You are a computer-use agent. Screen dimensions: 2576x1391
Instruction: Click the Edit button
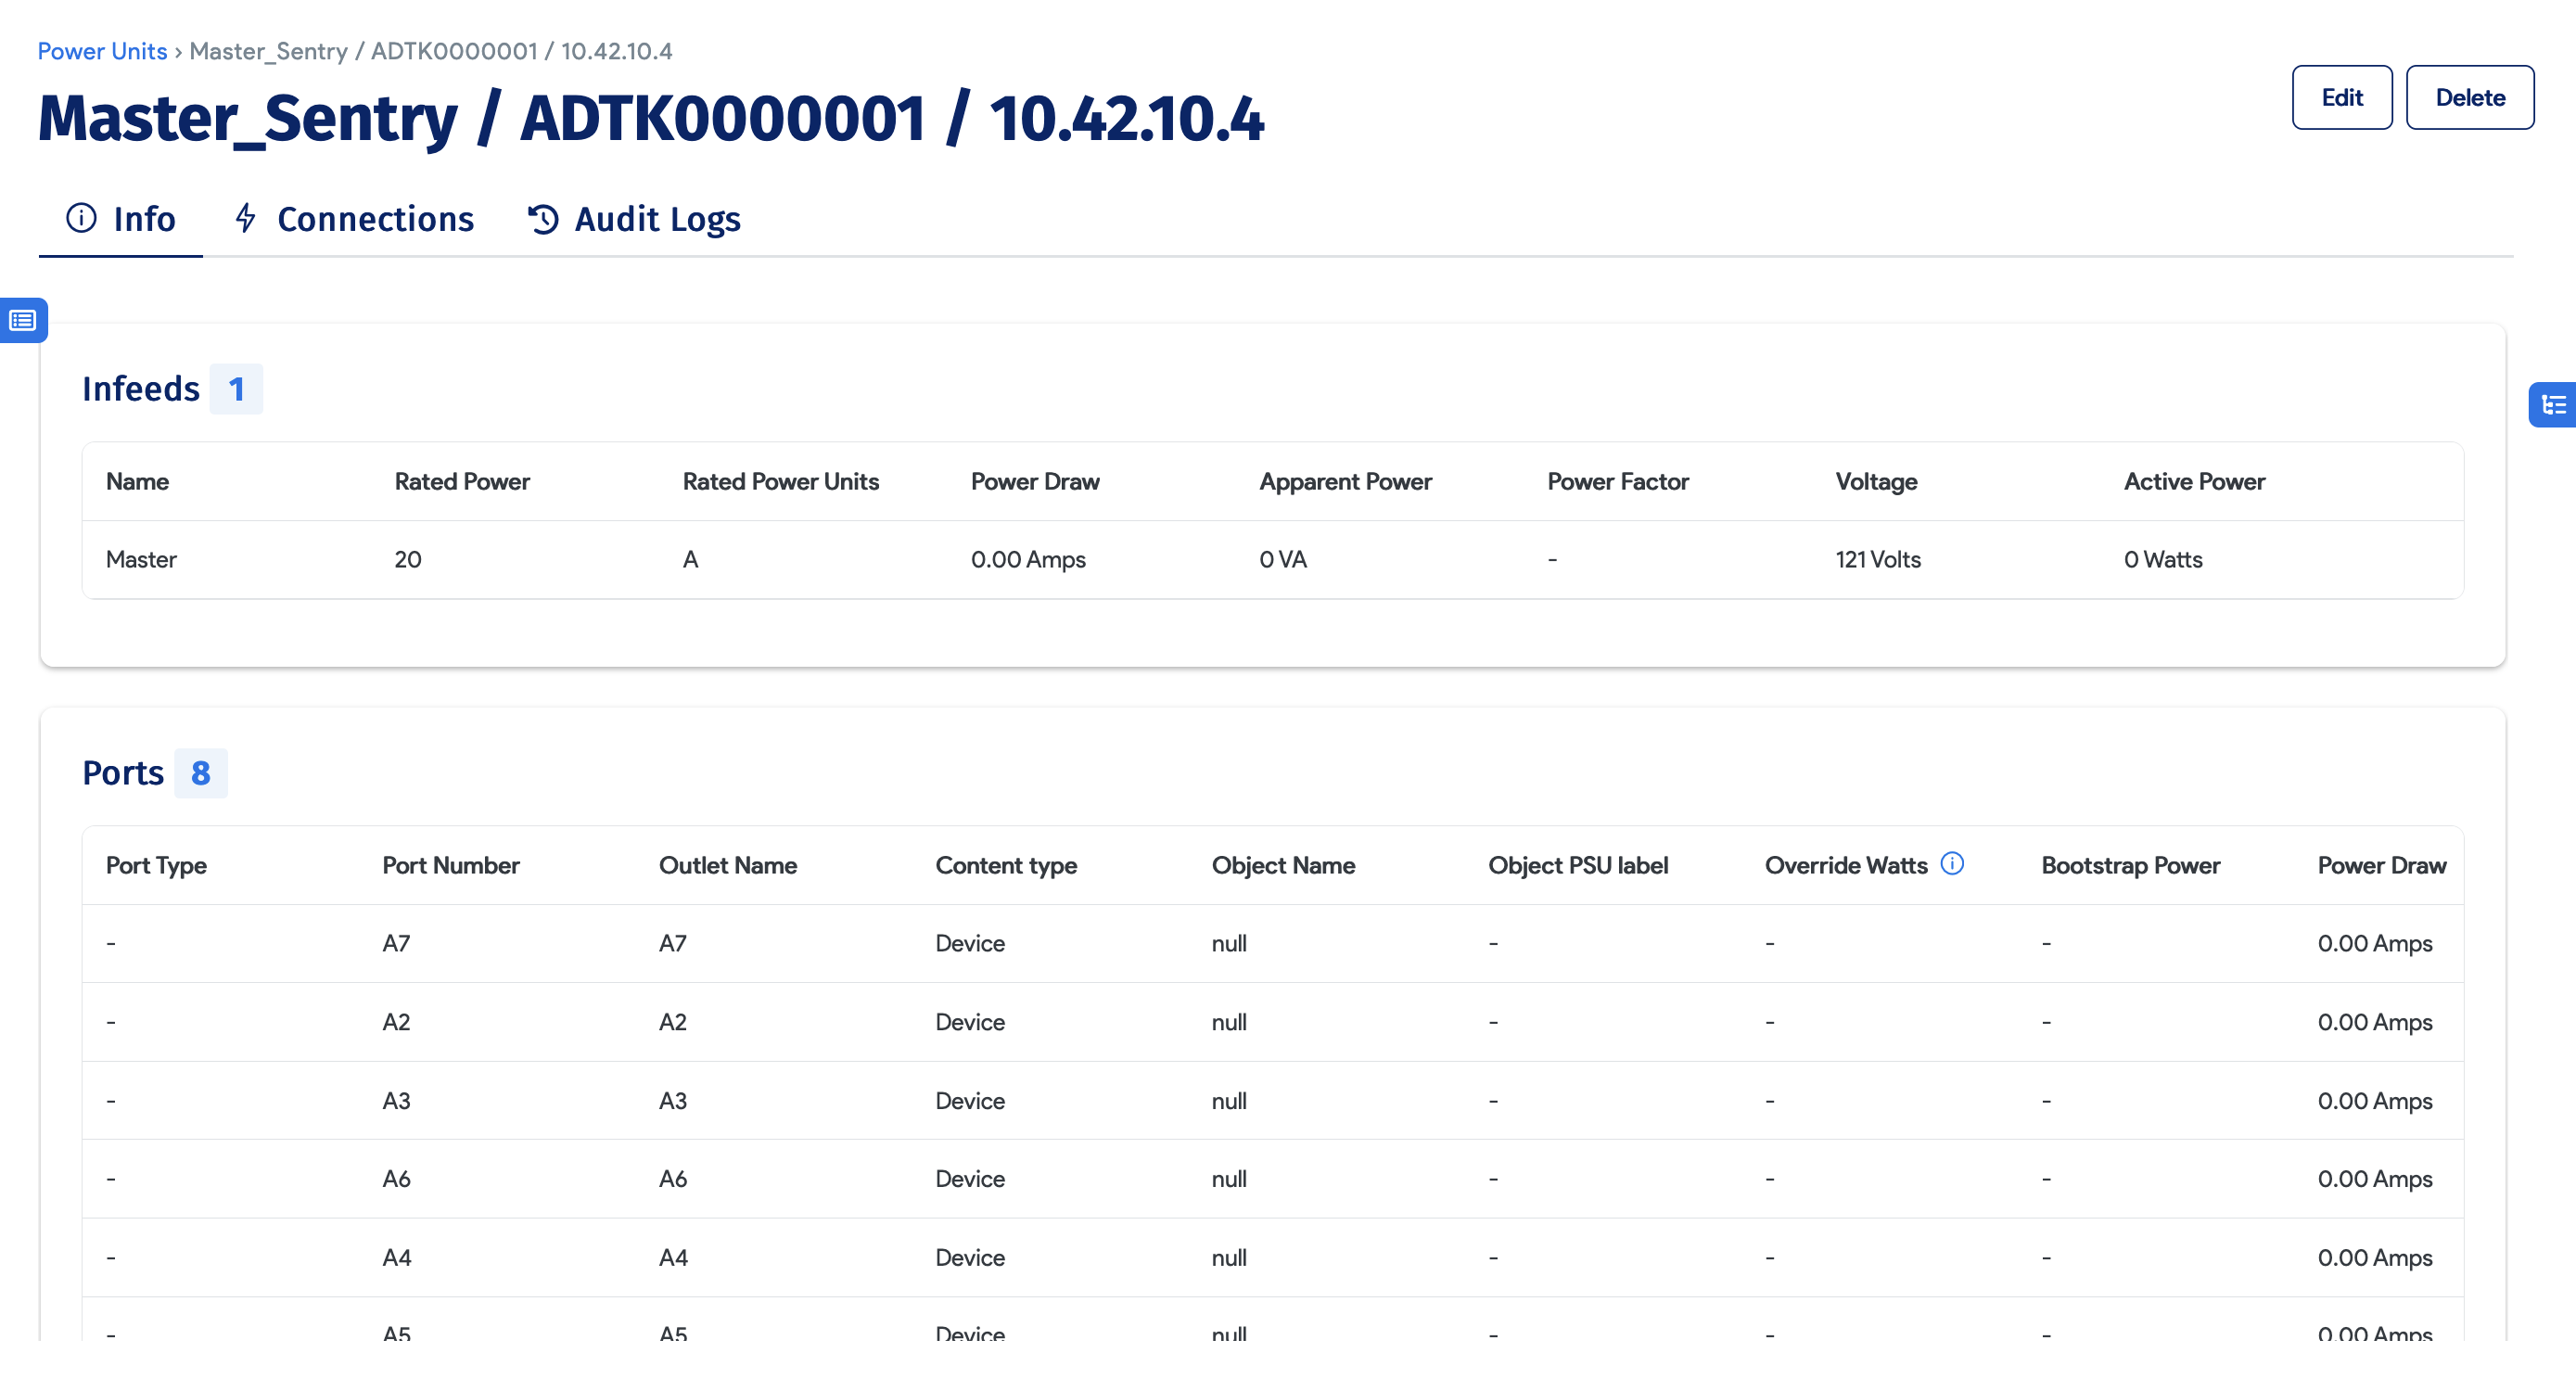(x=2341, y=97)
